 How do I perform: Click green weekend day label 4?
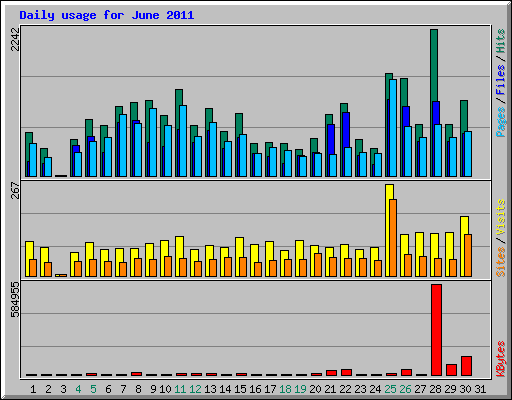coord(78,389)
